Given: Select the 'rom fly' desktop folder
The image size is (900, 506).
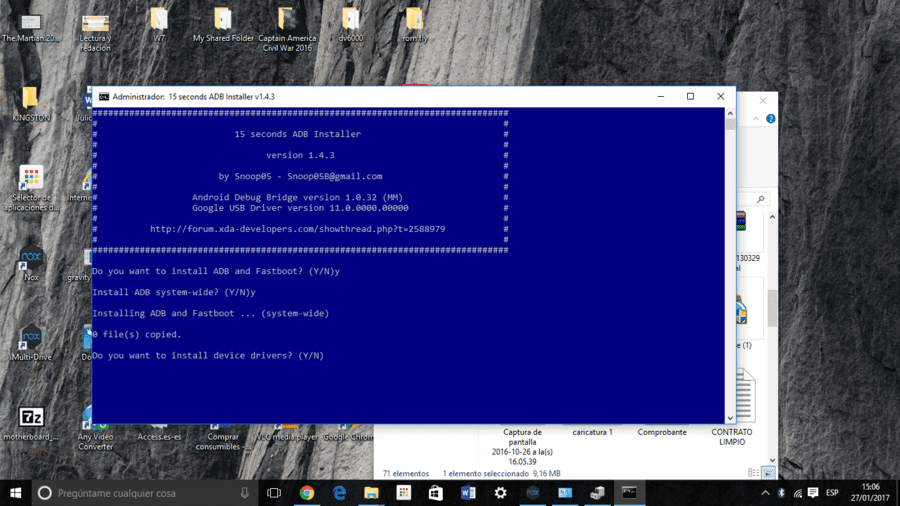Looking at the screenshot, I should [x=414, y=25].
